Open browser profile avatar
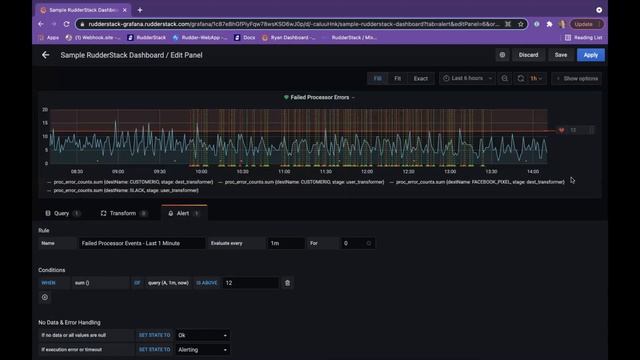The image size is (640, 360). 562,24
